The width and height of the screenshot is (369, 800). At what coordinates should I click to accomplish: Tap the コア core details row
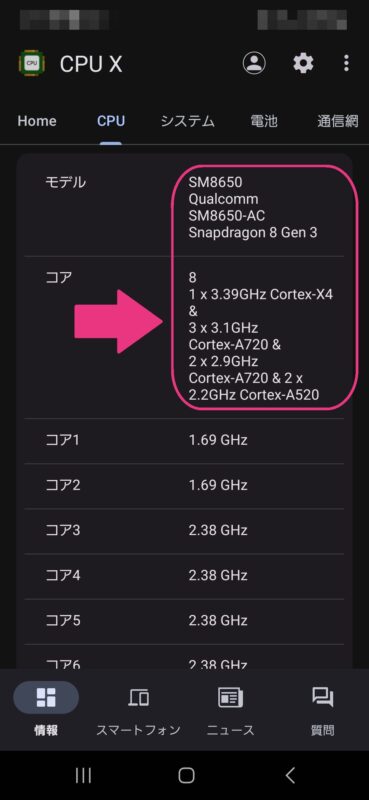(x=184, y=337)
